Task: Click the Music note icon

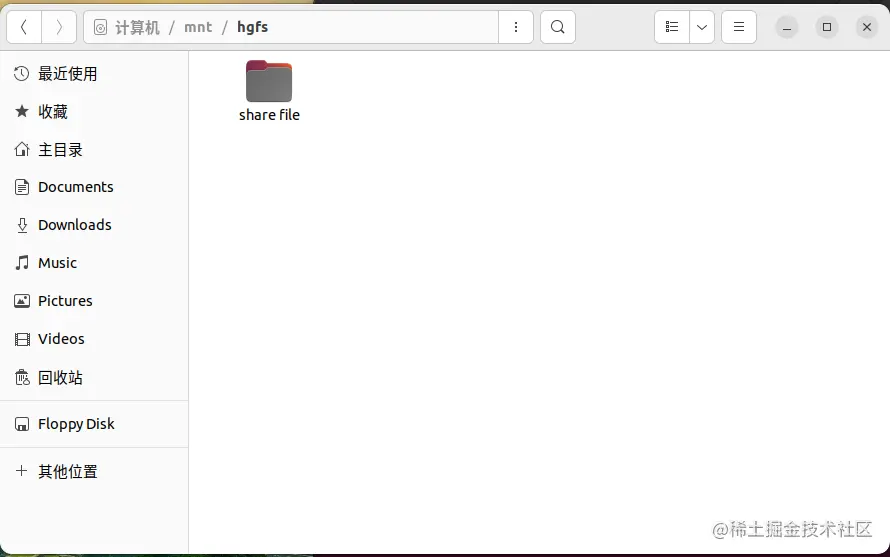Action: point(22,263)
